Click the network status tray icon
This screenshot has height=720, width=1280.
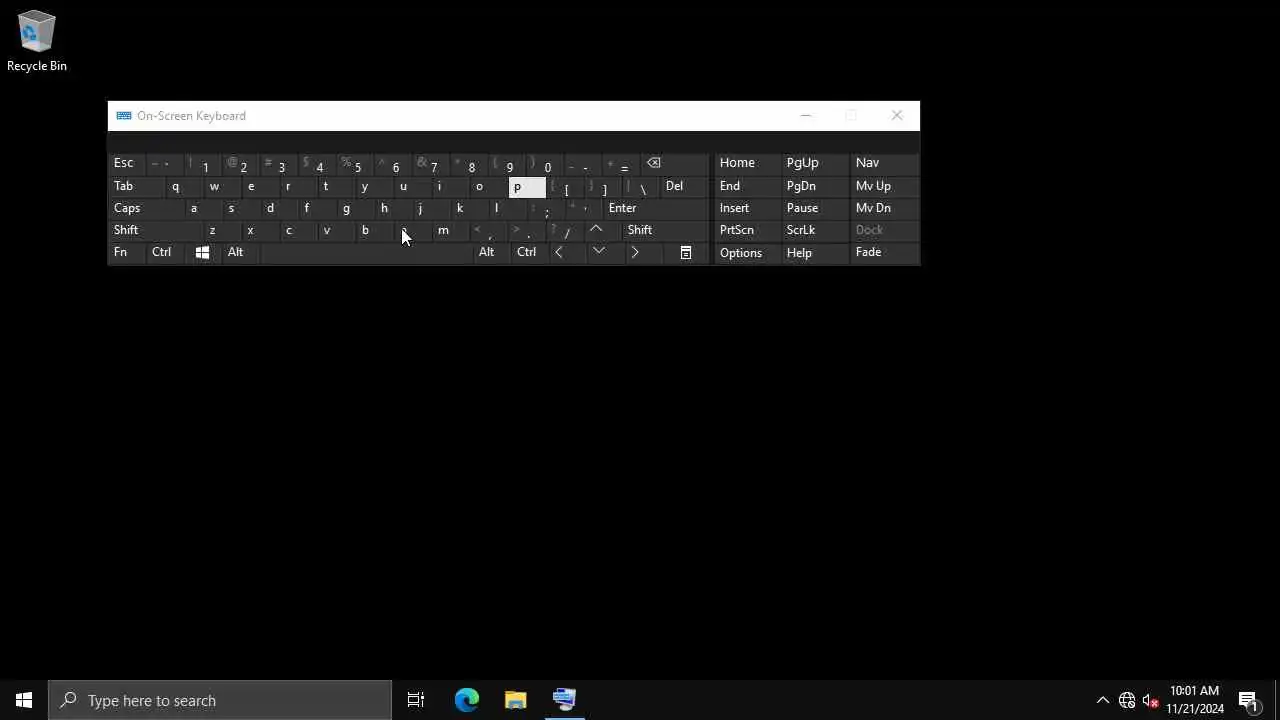1127,700
